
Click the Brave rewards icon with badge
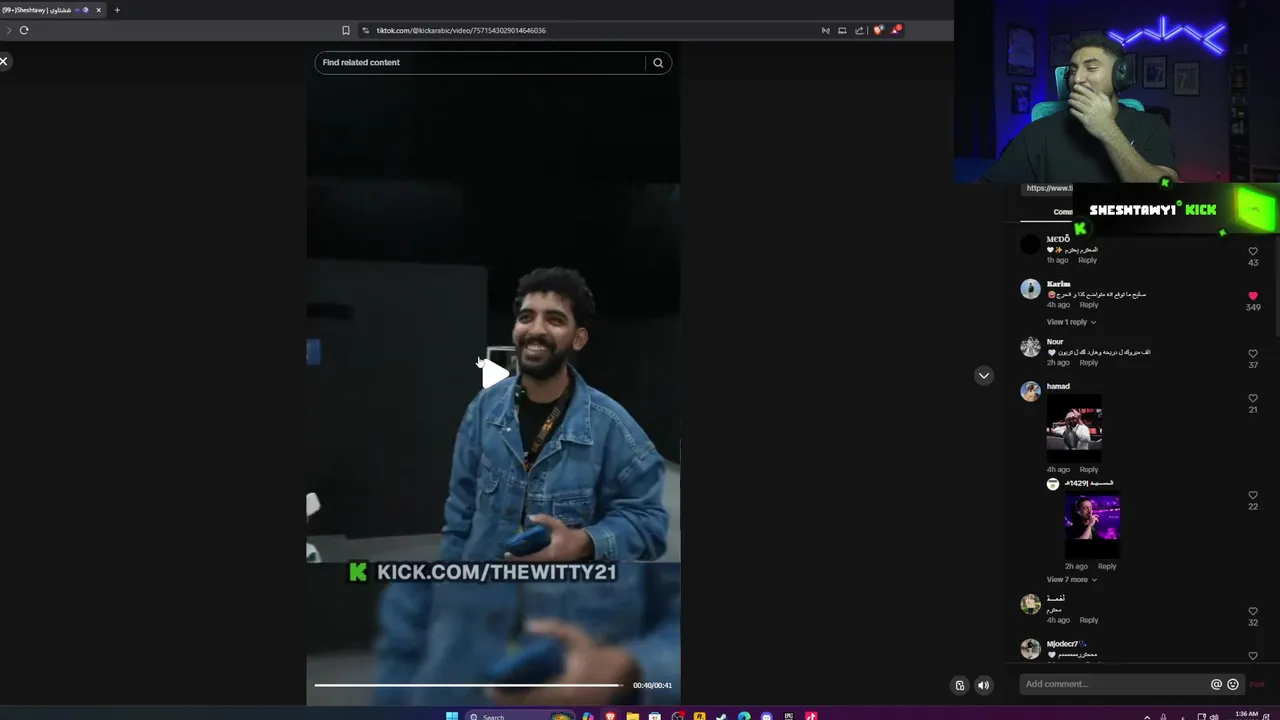point(896,30)
